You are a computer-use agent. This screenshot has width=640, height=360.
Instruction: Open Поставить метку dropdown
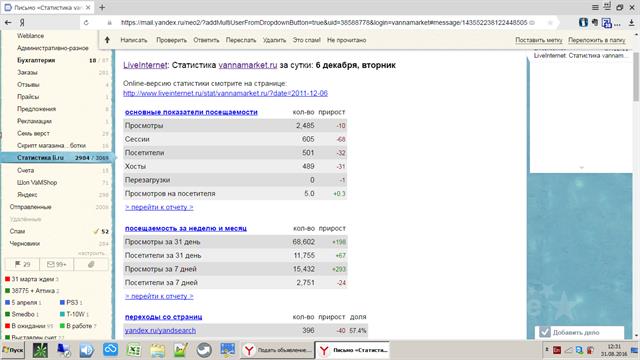pyautogui.click(x=539, y=40)
